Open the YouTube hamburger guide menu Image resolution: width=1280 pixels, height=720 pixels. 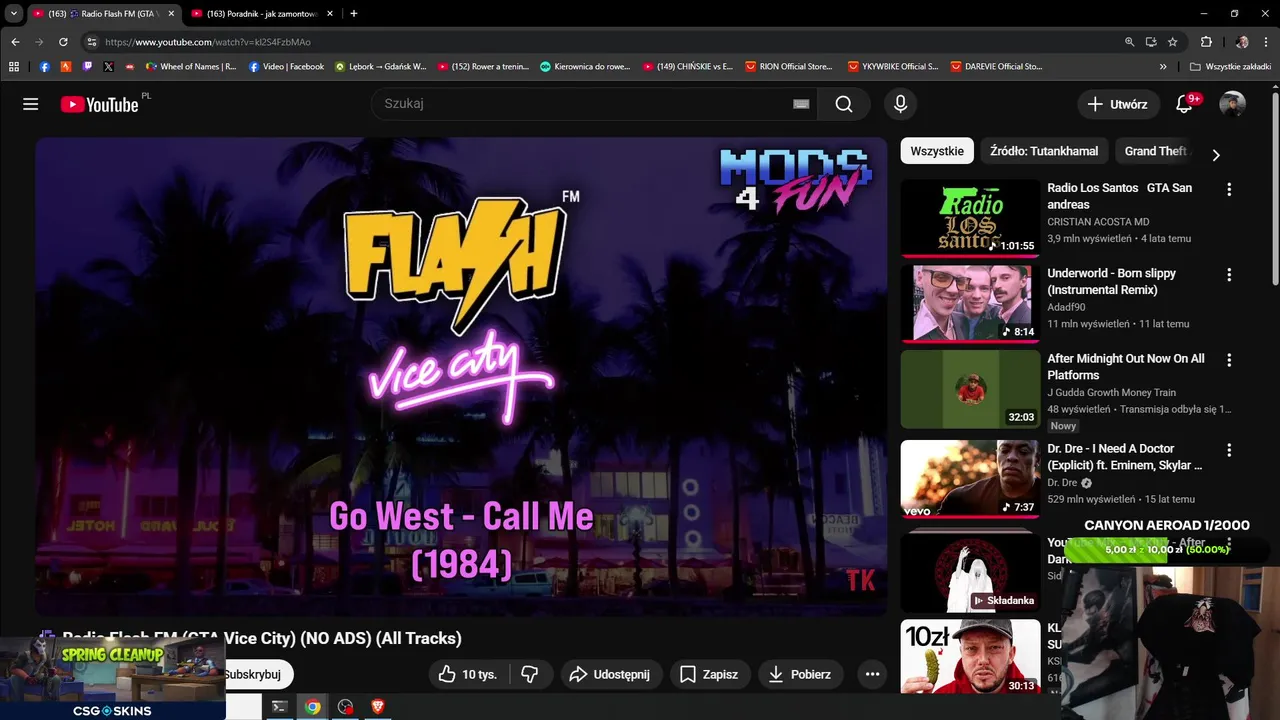31,104
